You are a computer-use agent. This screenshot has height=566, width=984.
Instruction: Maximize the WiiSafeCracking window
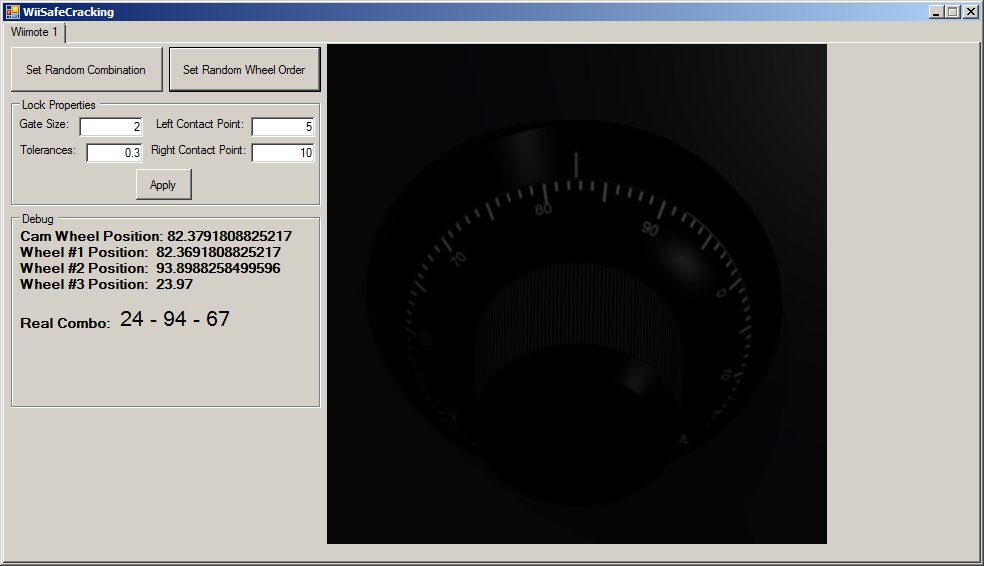tap(953, 12)
